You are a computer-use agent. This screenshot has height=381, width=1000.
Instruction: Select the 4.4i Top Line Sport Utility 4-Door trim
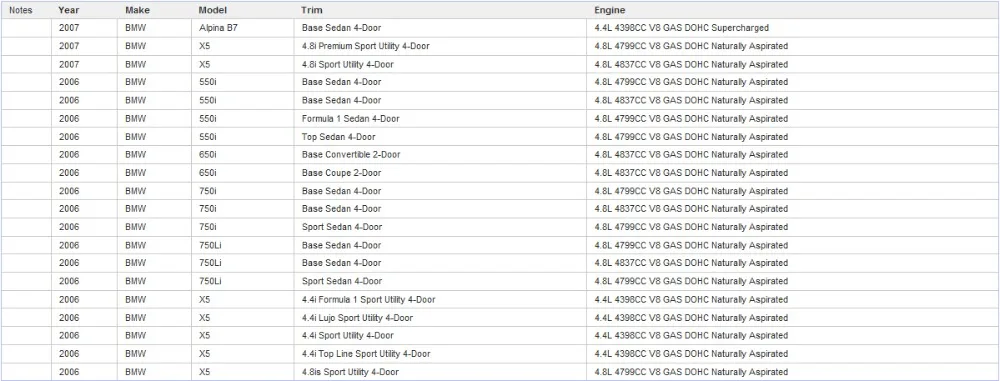pos(366,354)
